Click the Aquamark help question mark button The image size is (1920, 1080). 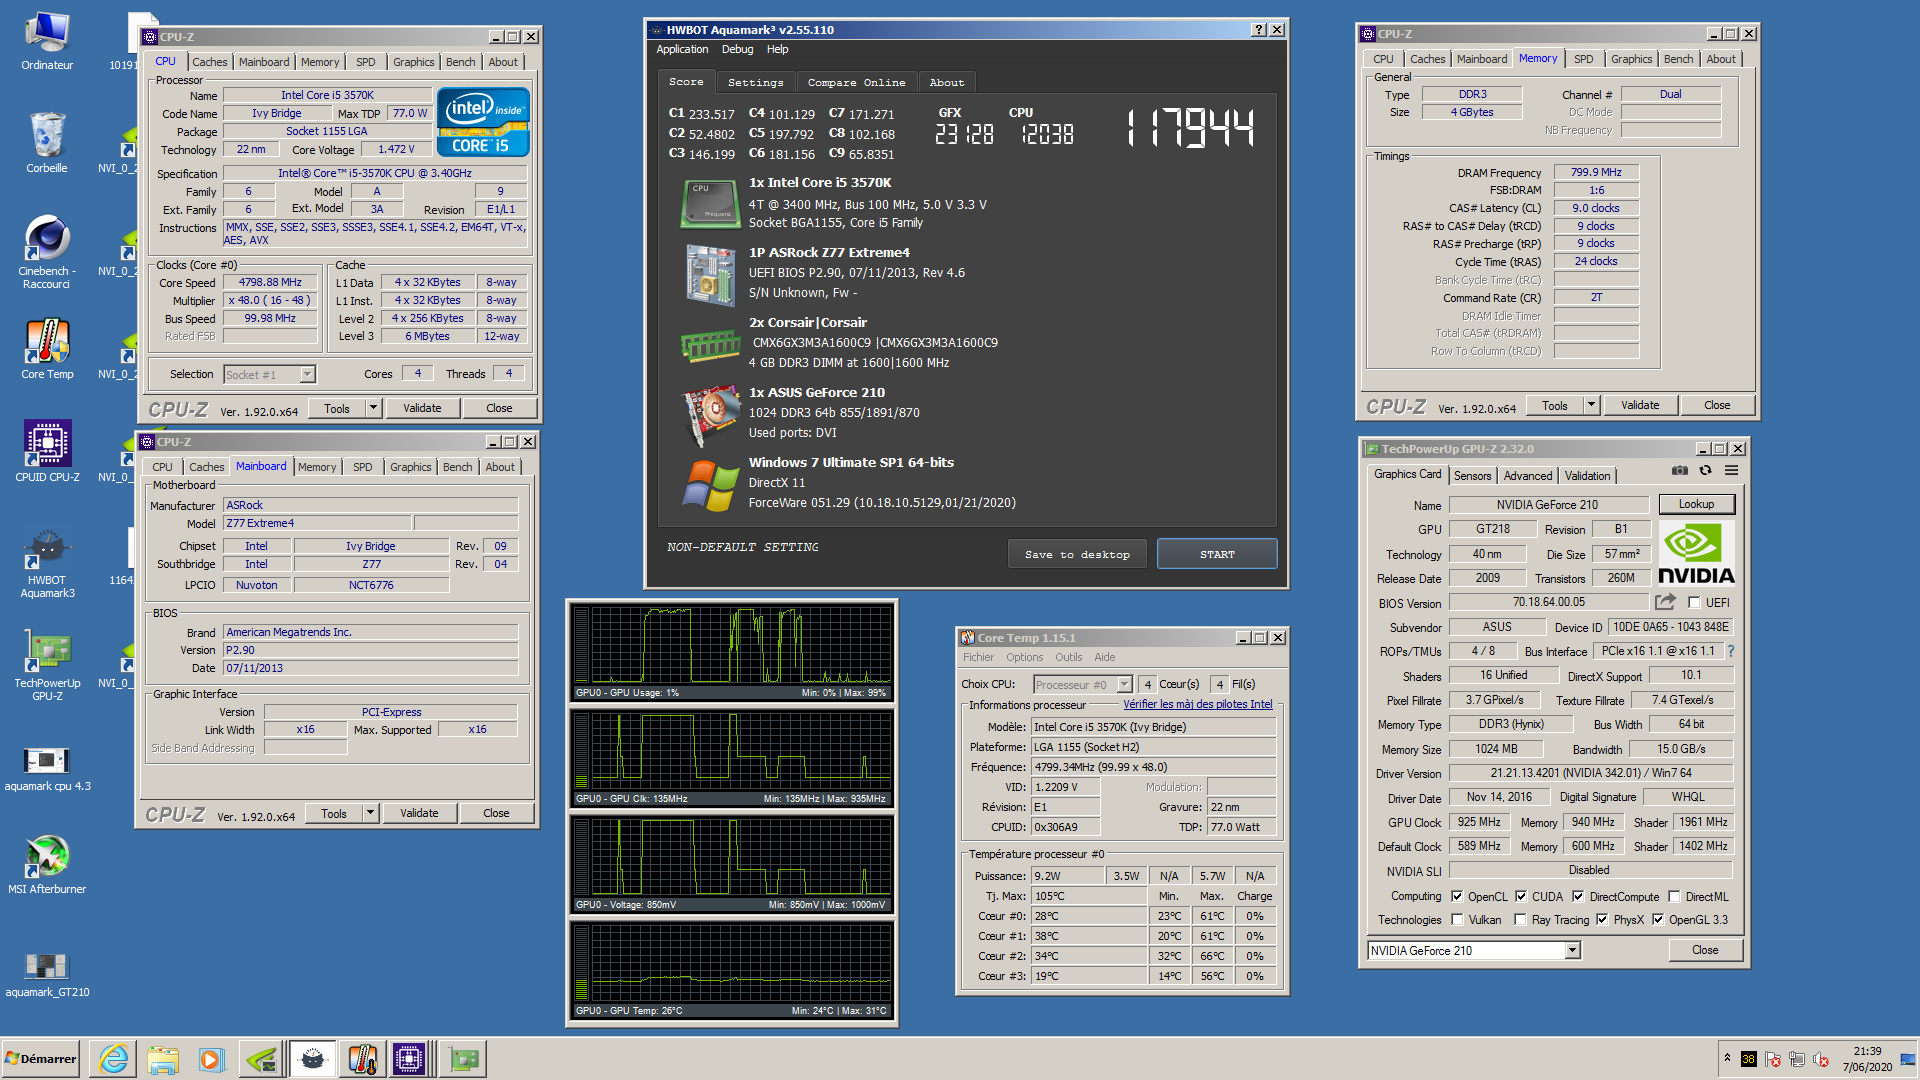tap(1259, 30)
